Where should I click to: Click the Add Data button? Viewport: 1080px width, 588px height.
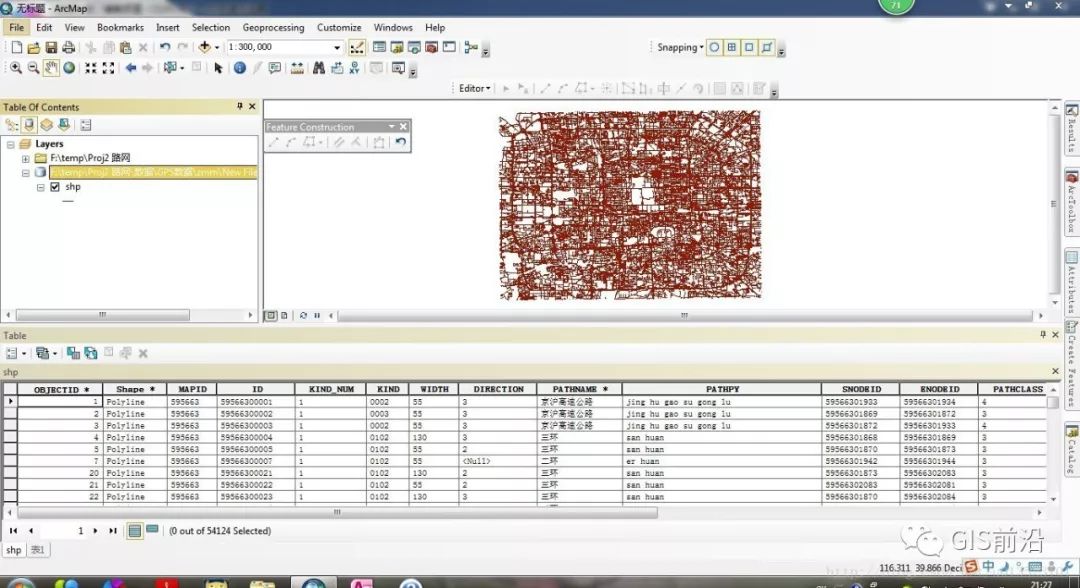205,48
